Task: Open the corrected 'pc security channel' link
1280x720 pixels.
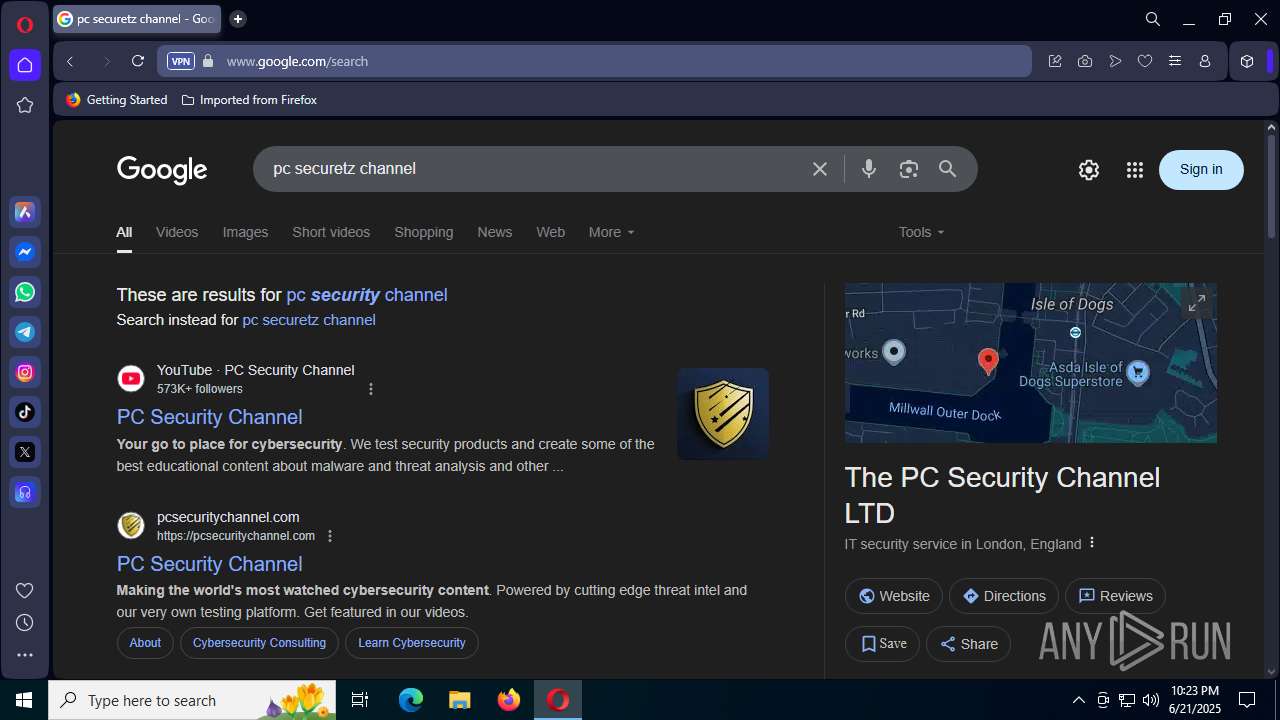Action: 367,295
